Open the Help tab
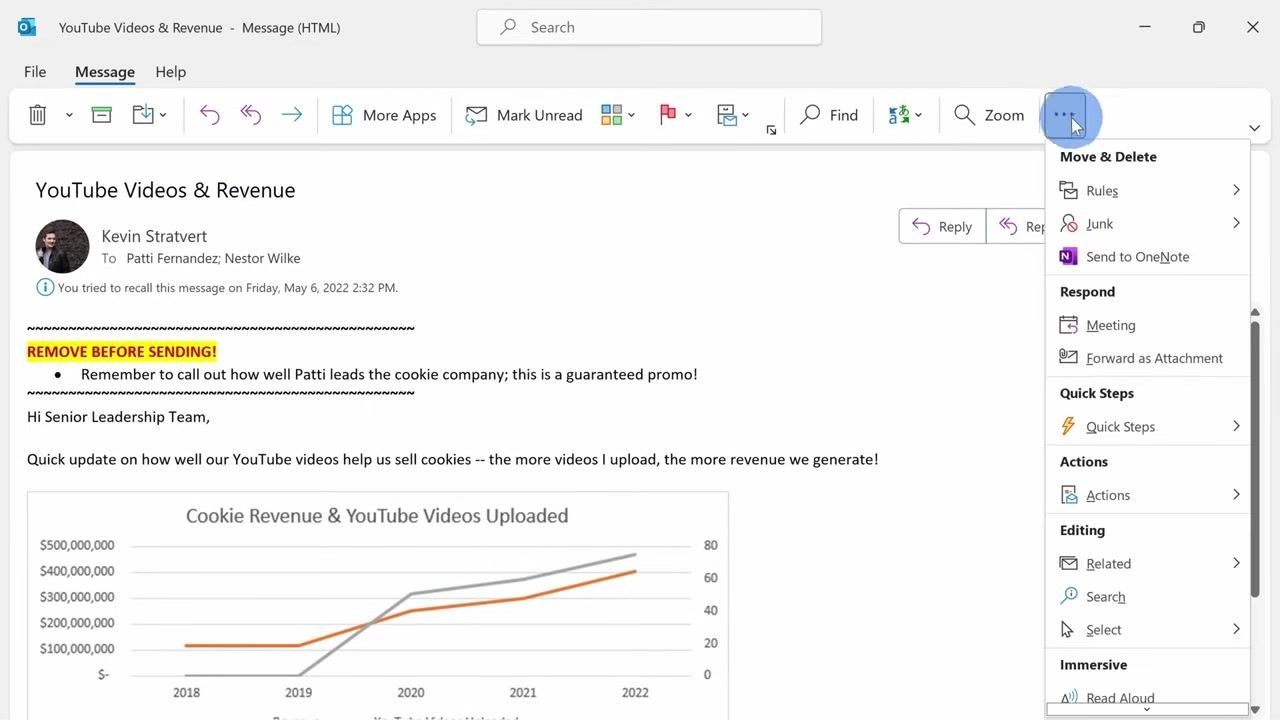This screenshot has width=1280, height=720. pyautogui.click(x=171, y=72)
